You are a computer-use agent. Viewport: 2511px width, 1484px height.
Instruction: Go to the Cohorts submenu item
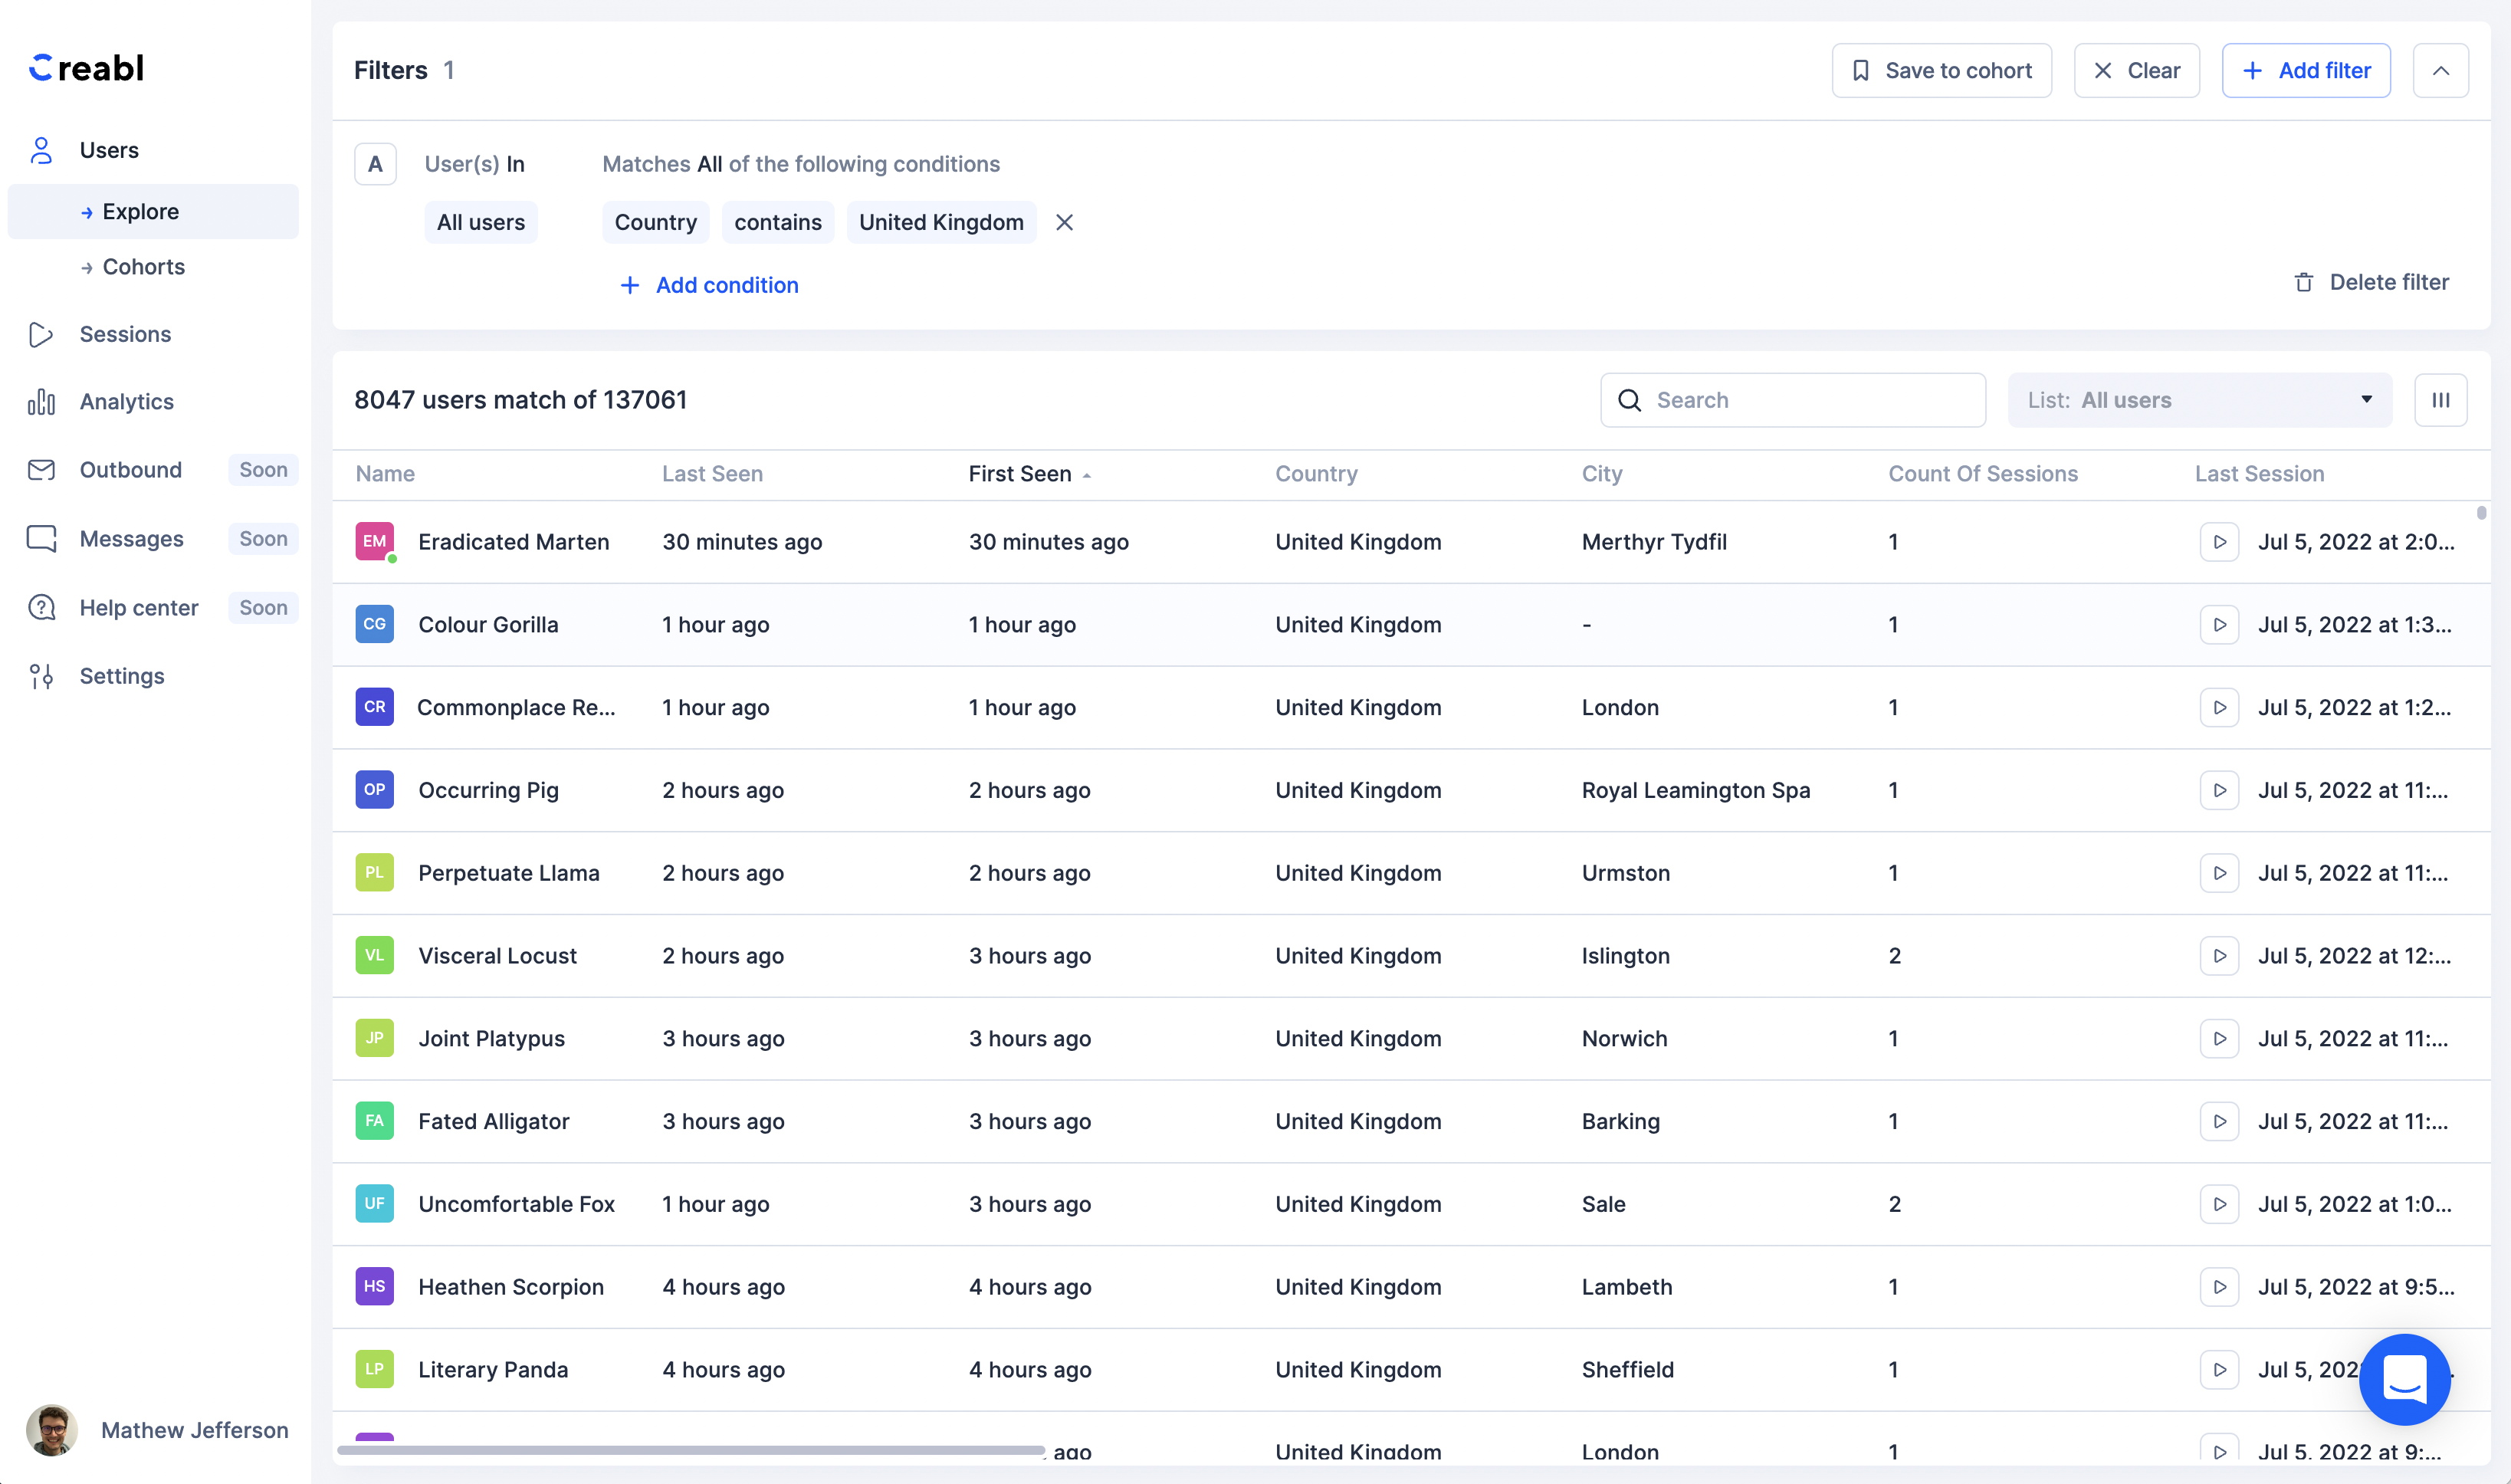pyautogui.click(x=143, y=267)
